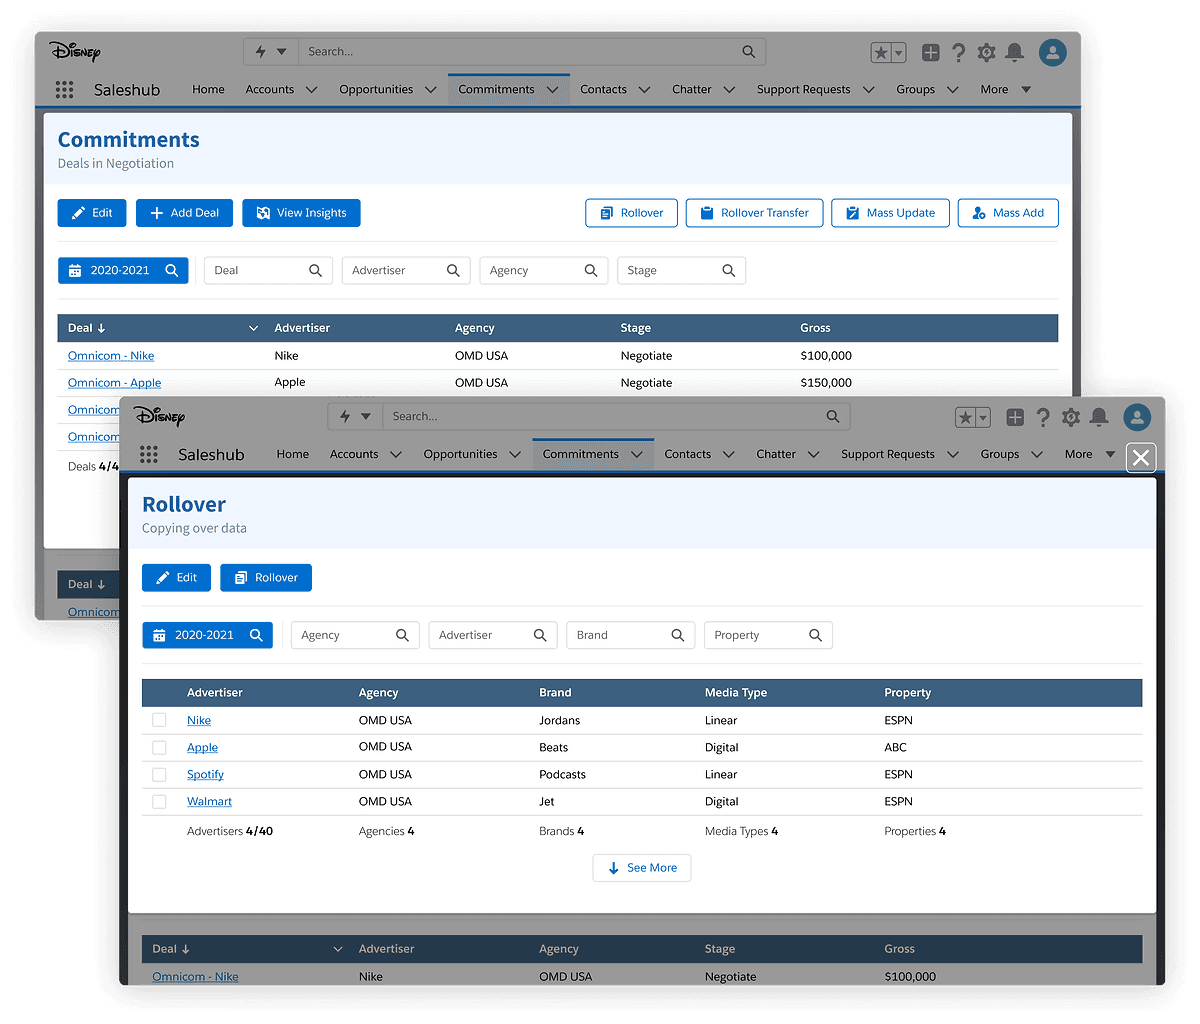Open notifications bell in Commitments window
The height and width of the screenshot is (1024, 1200).
coord(1015,53)
